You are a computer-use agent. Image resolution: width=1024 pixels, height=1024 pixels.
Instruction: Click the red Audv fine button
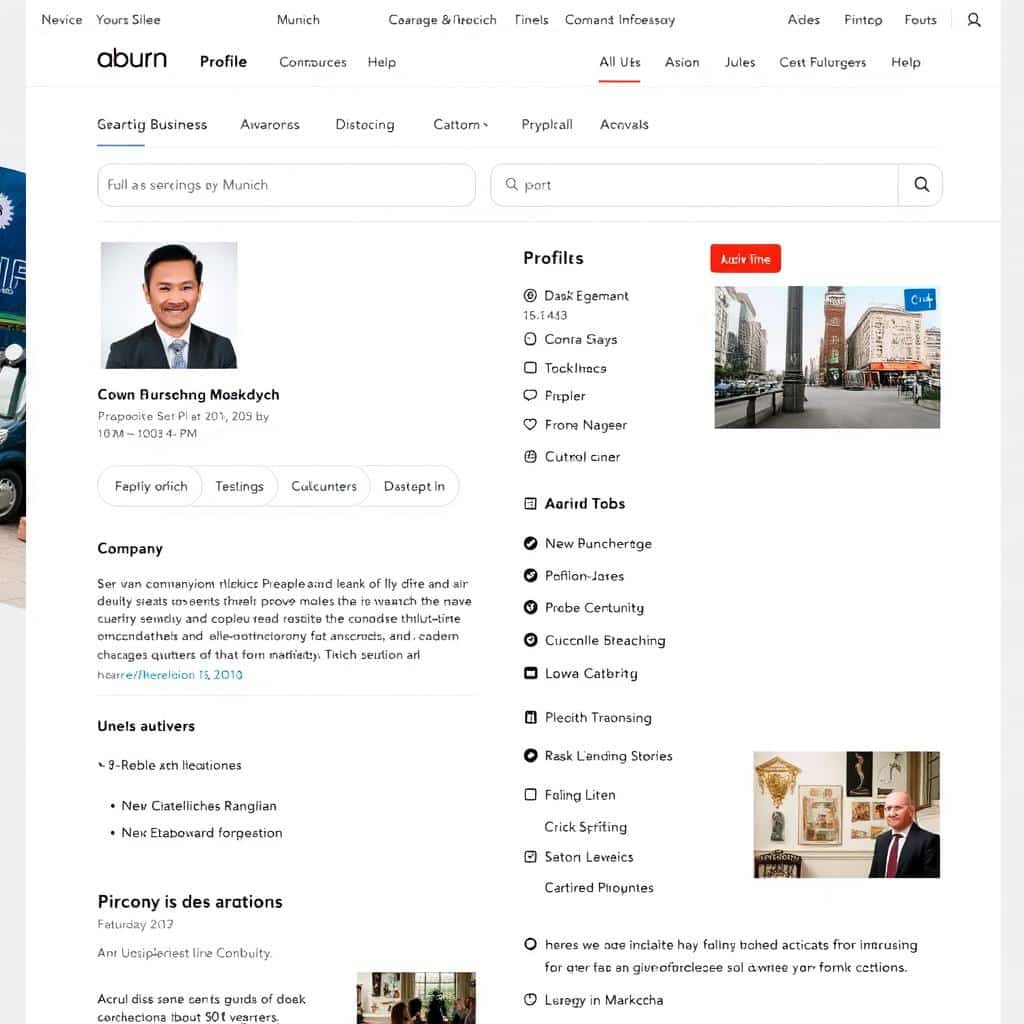point(745,259)
